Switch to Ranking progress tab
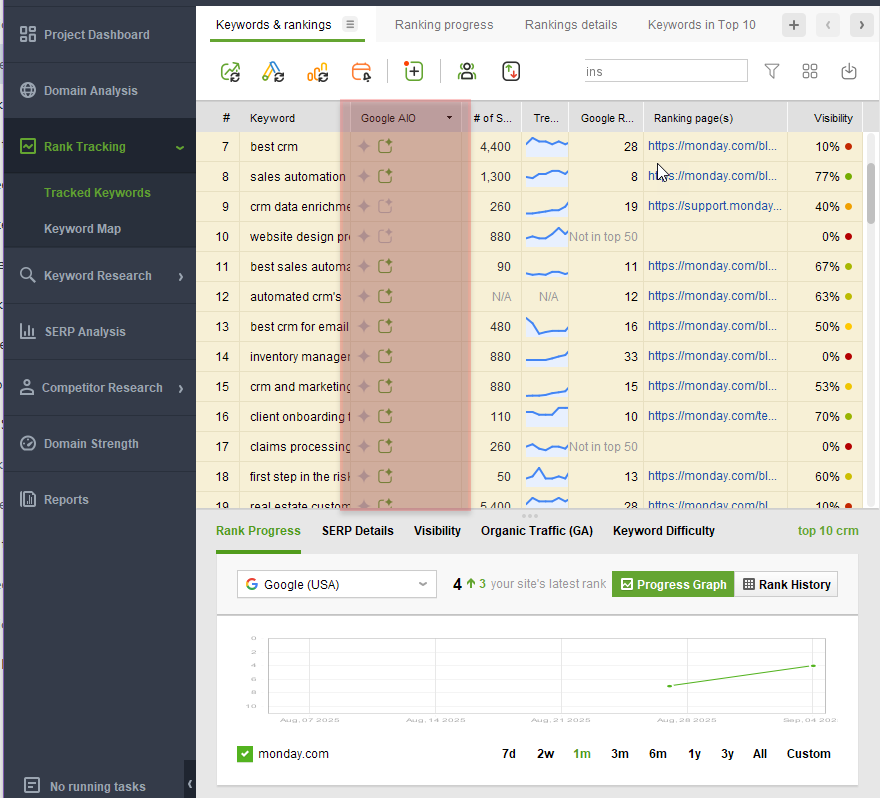Viewport: 880px width, 798px height. point(444,25)
